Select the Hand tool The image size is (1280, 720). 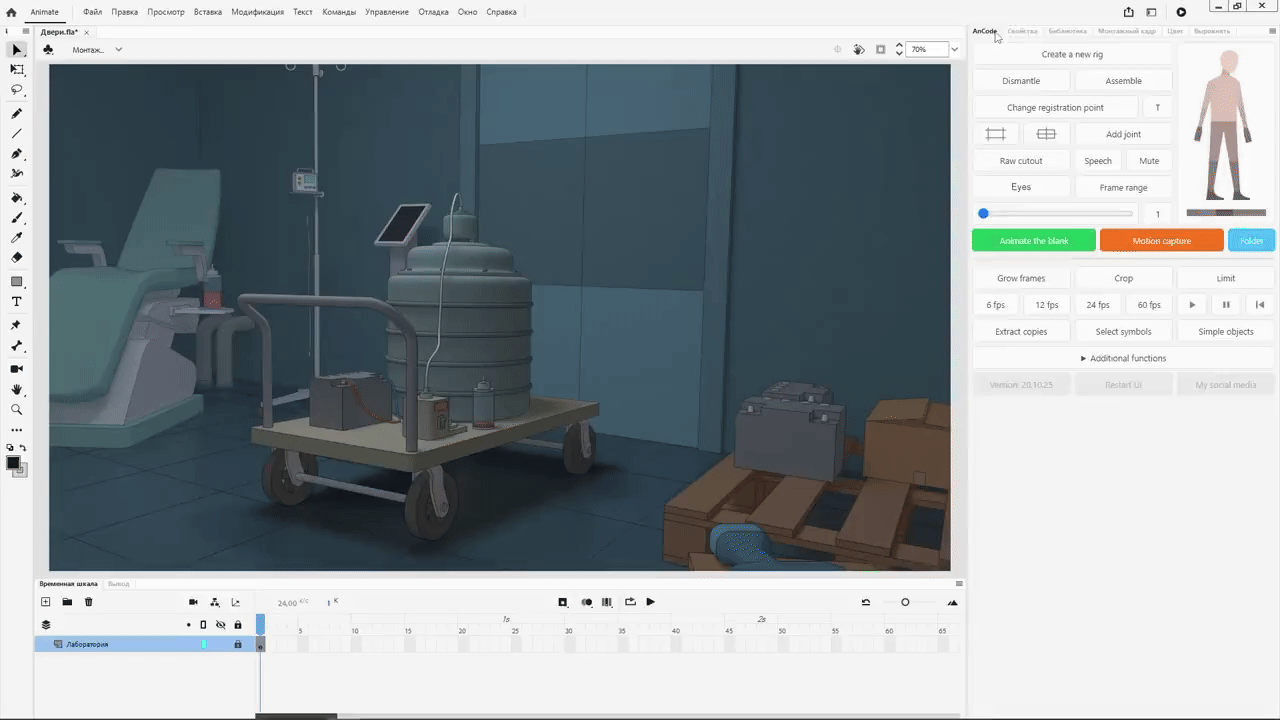coord(17,390)
